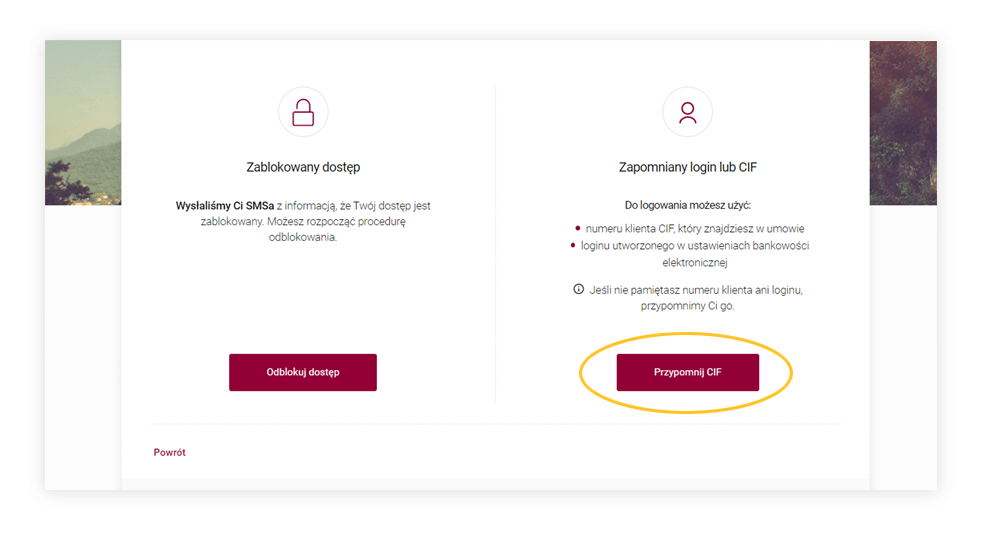Click the red bullet before "numeru klienta CIF"
This screenshot has width=990, height=540.
pyautogui.click(x=578, y=228)
